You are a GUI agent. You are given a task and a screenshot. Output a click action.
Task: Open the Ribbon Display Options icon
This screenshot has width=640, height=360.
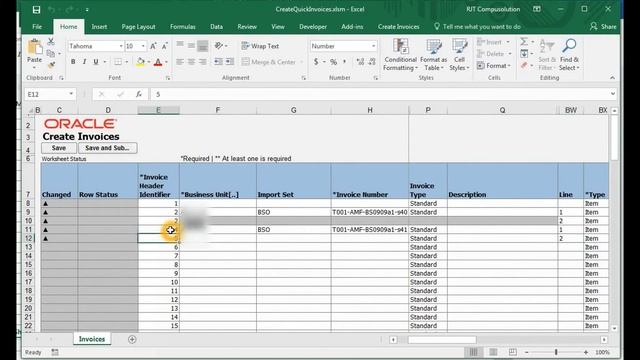click(537, 9)
